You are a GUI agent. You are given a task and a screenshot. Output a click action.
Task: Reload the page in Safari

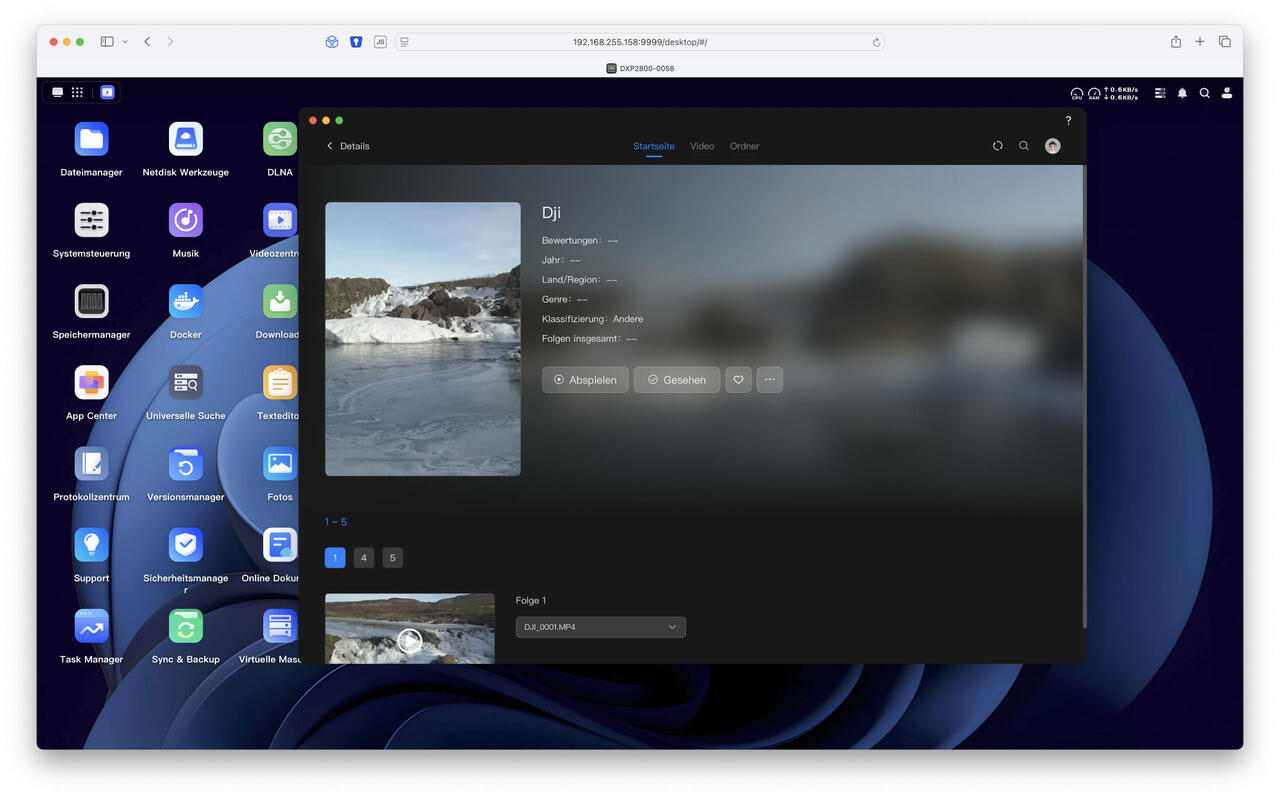pos(876,42)
